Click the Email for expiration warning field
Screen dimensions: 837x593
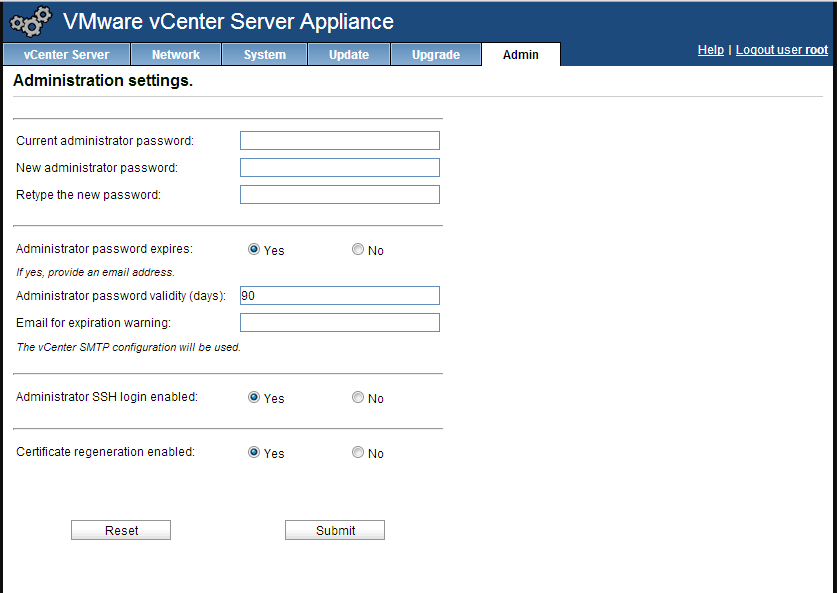340,322
